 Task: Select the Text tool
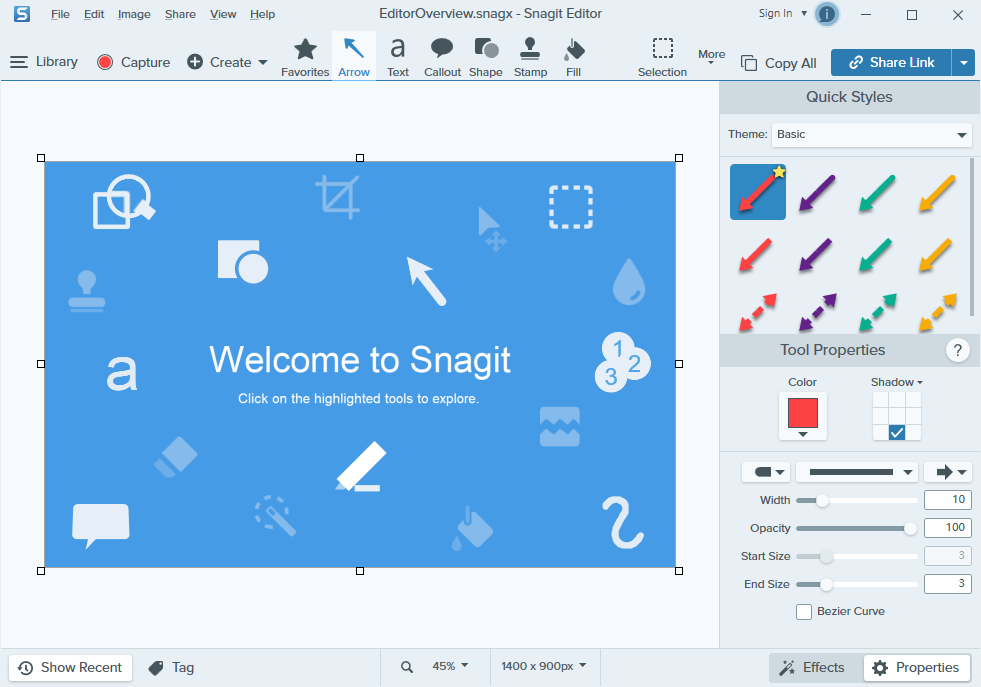(398, 57)
